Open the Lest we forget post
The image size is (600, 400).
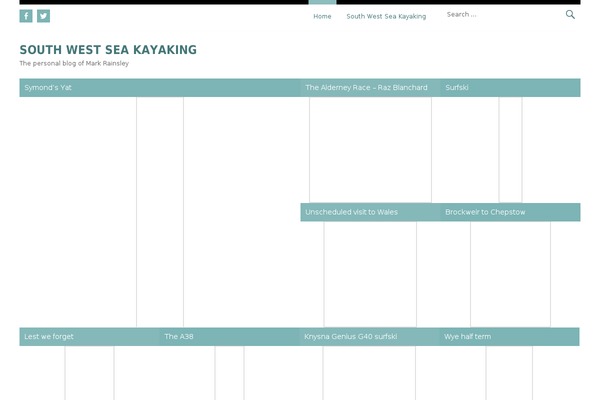[49, 337]
